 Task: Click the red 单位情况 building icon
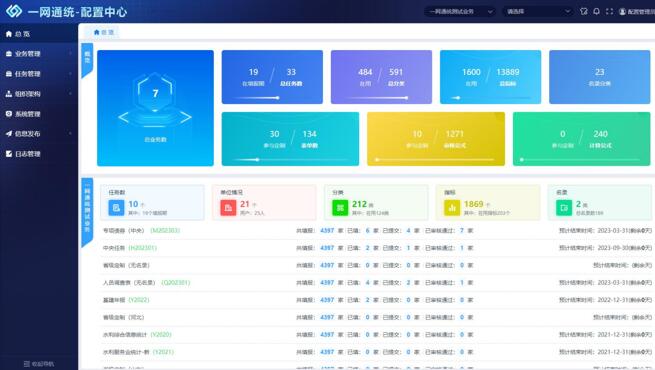tap(228, 208)
